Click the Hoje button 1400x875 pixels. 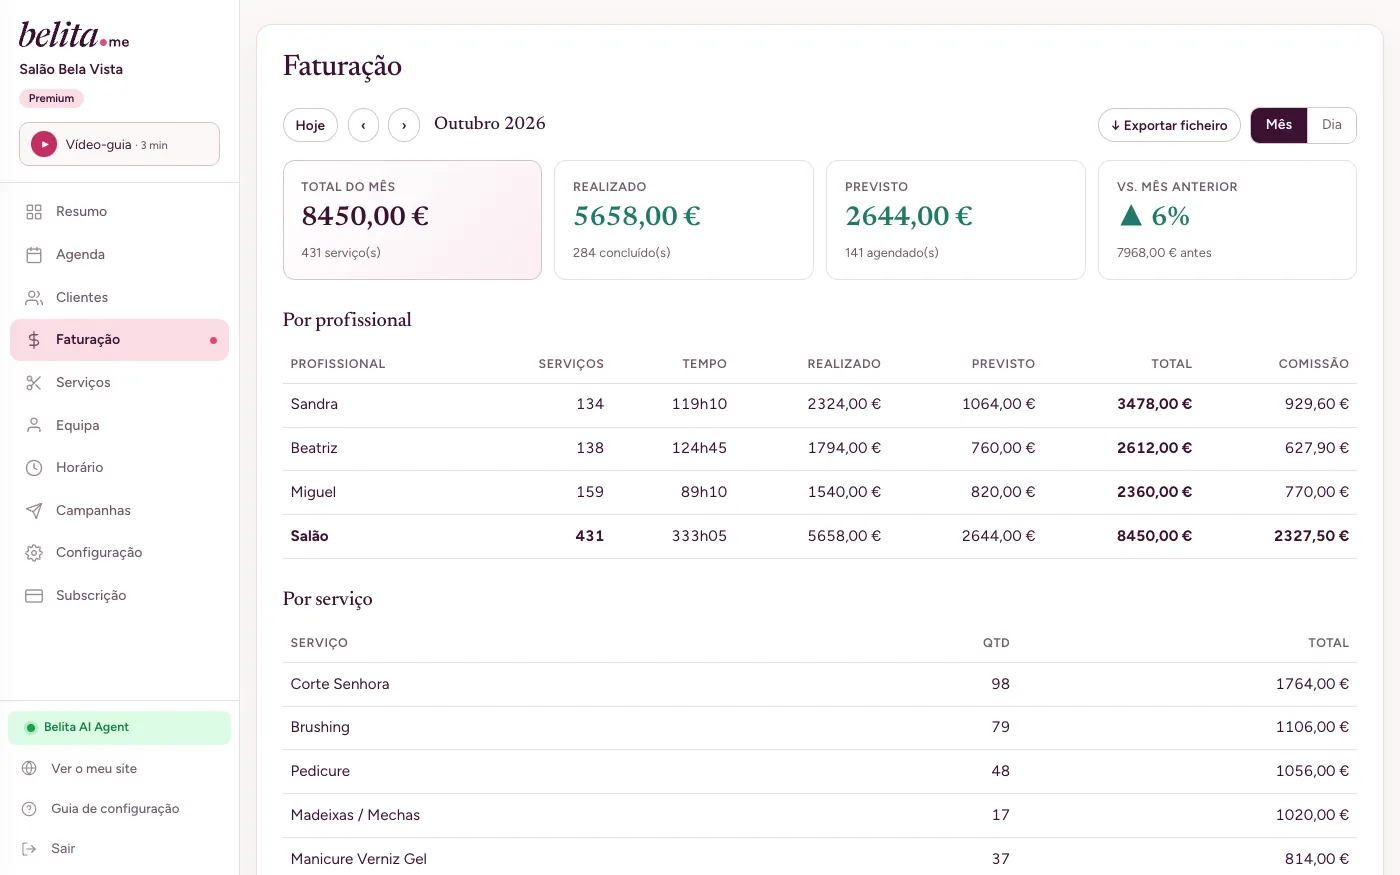point(310,125)
